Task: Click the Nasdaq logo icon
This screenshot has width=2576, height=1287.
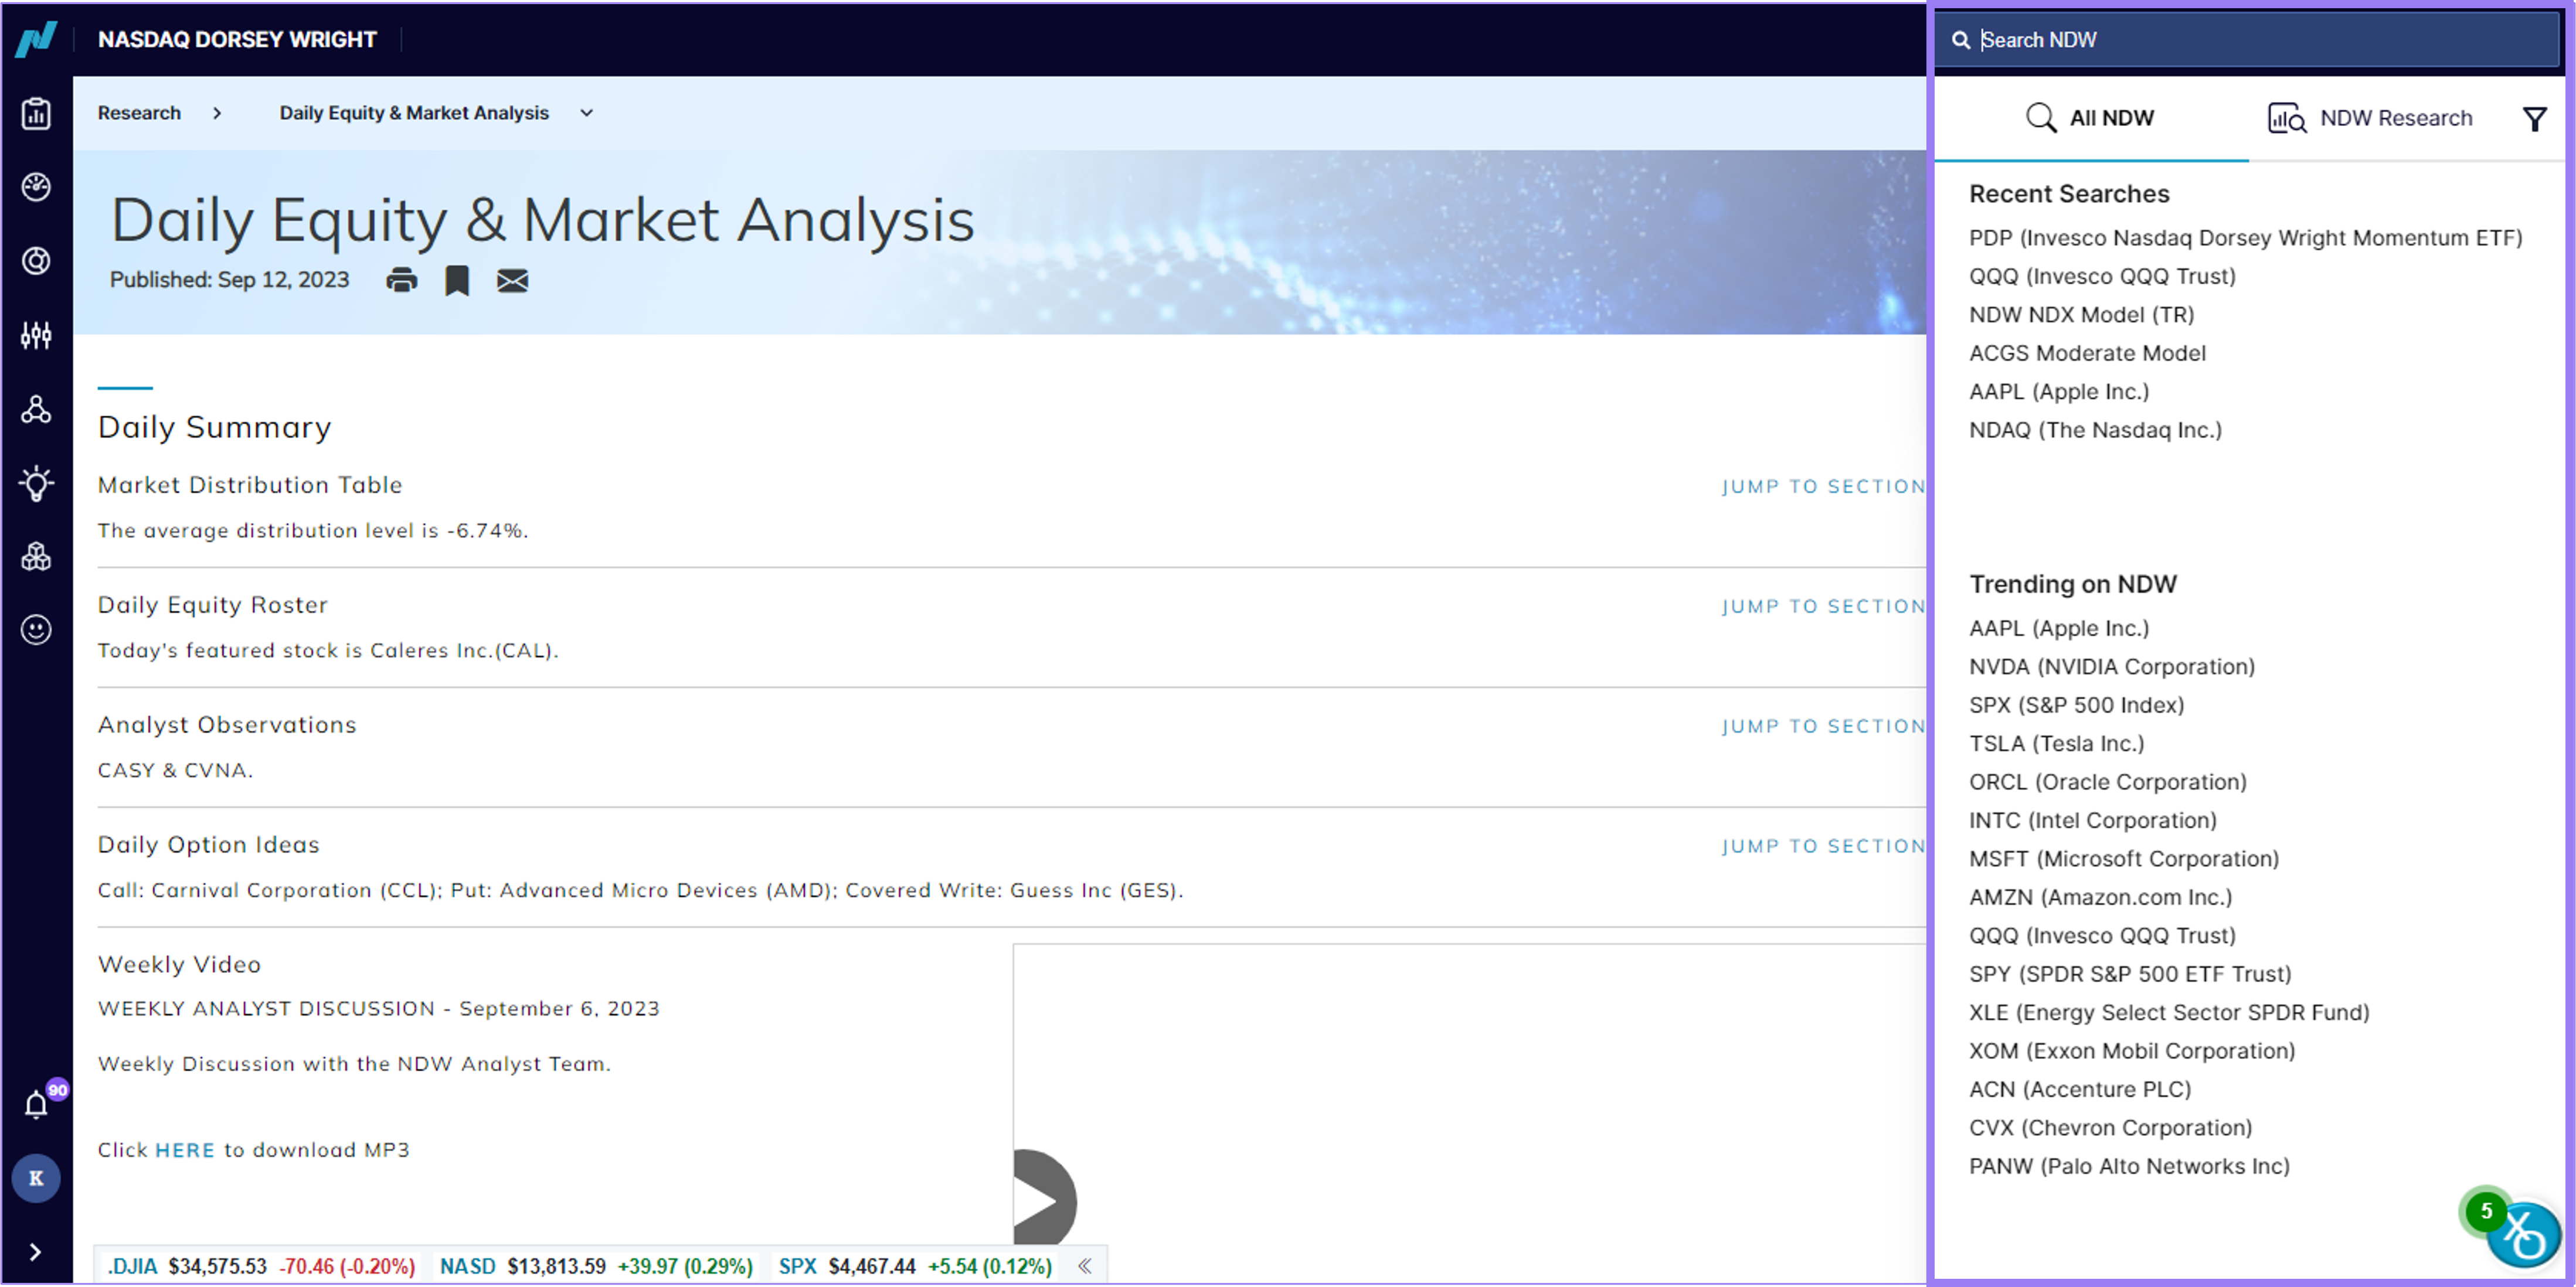Action: [x=36, y=39]
